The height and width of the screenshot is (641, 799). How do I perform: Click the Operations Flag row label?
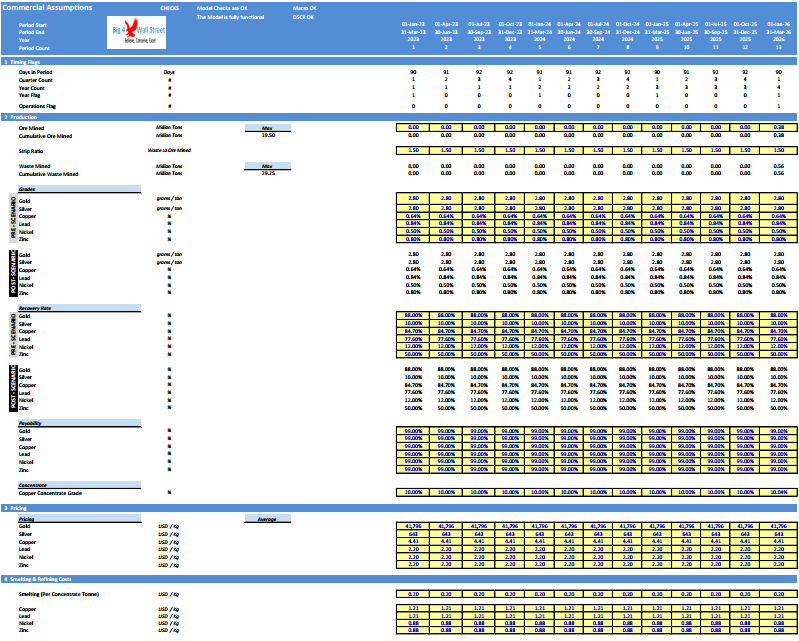pos(37,106)
